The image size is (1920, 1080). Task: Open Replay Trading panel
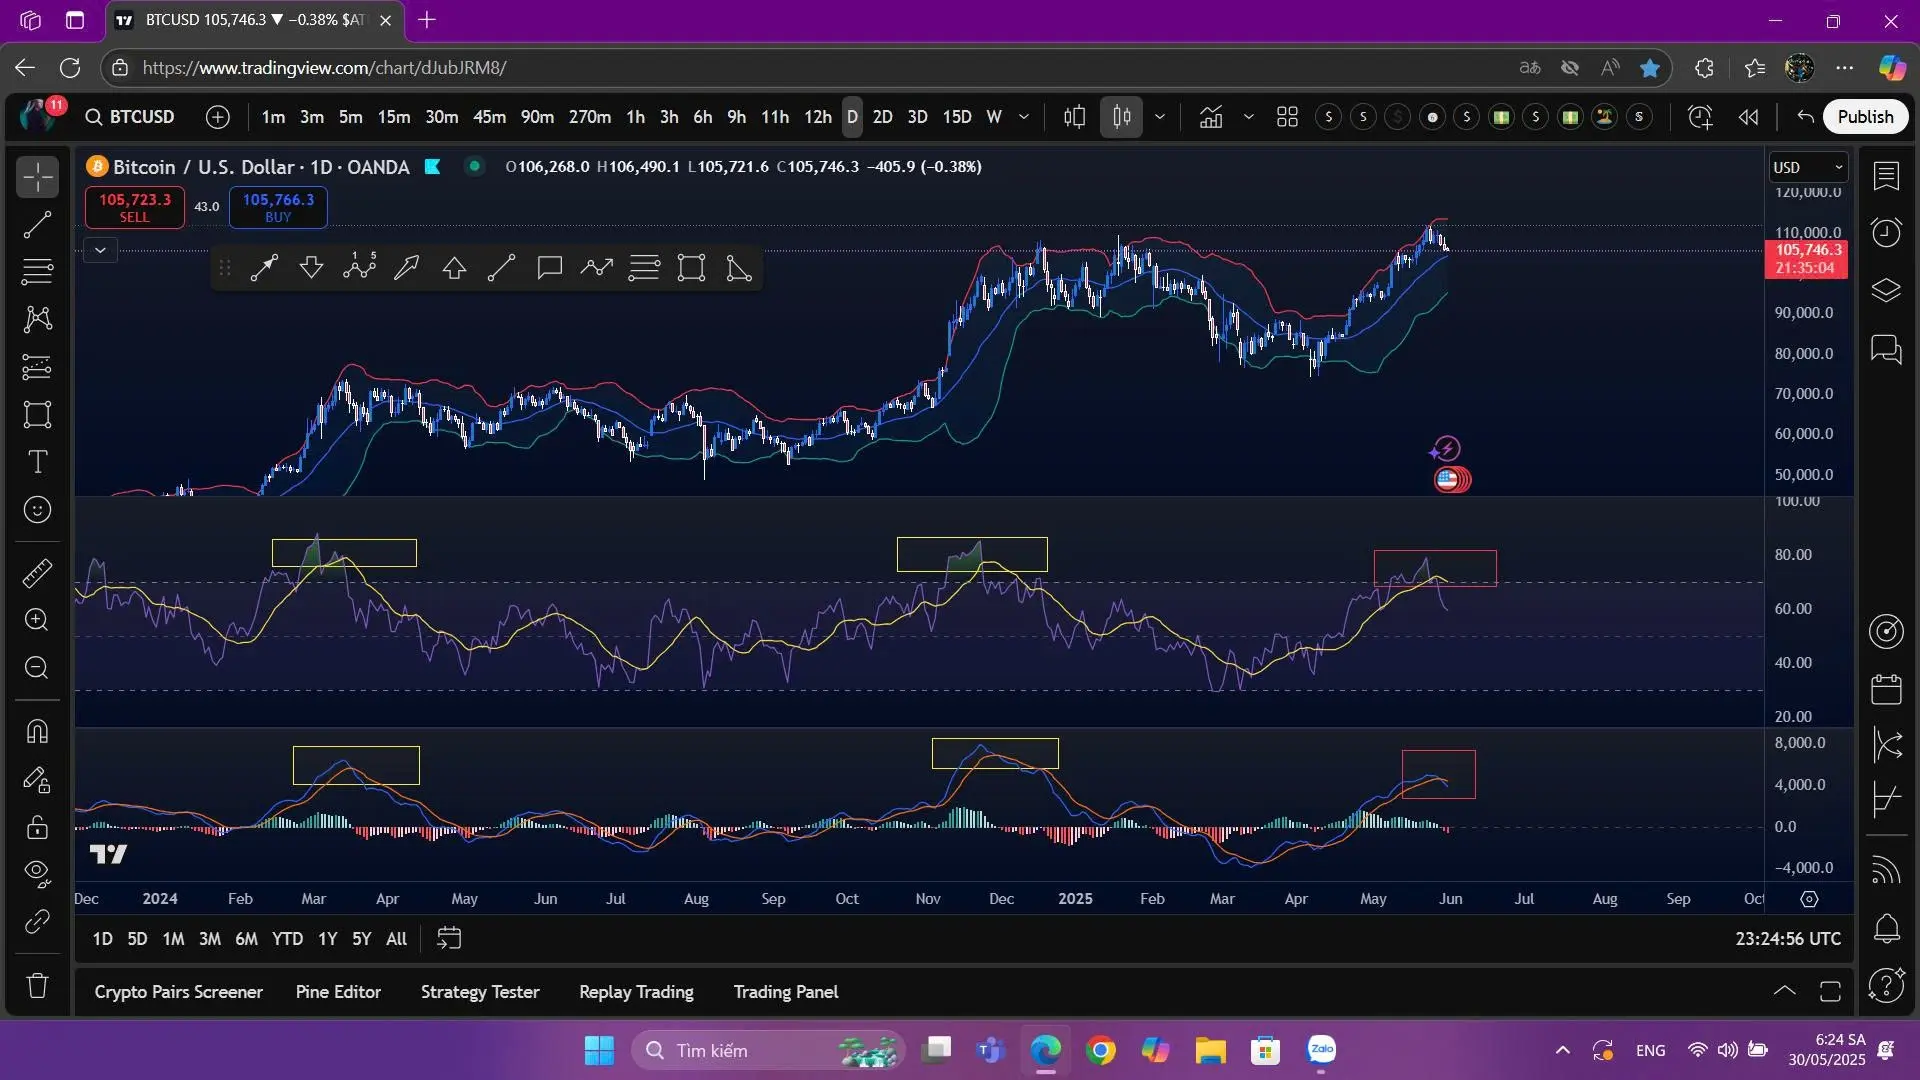[x=636, y=992]
